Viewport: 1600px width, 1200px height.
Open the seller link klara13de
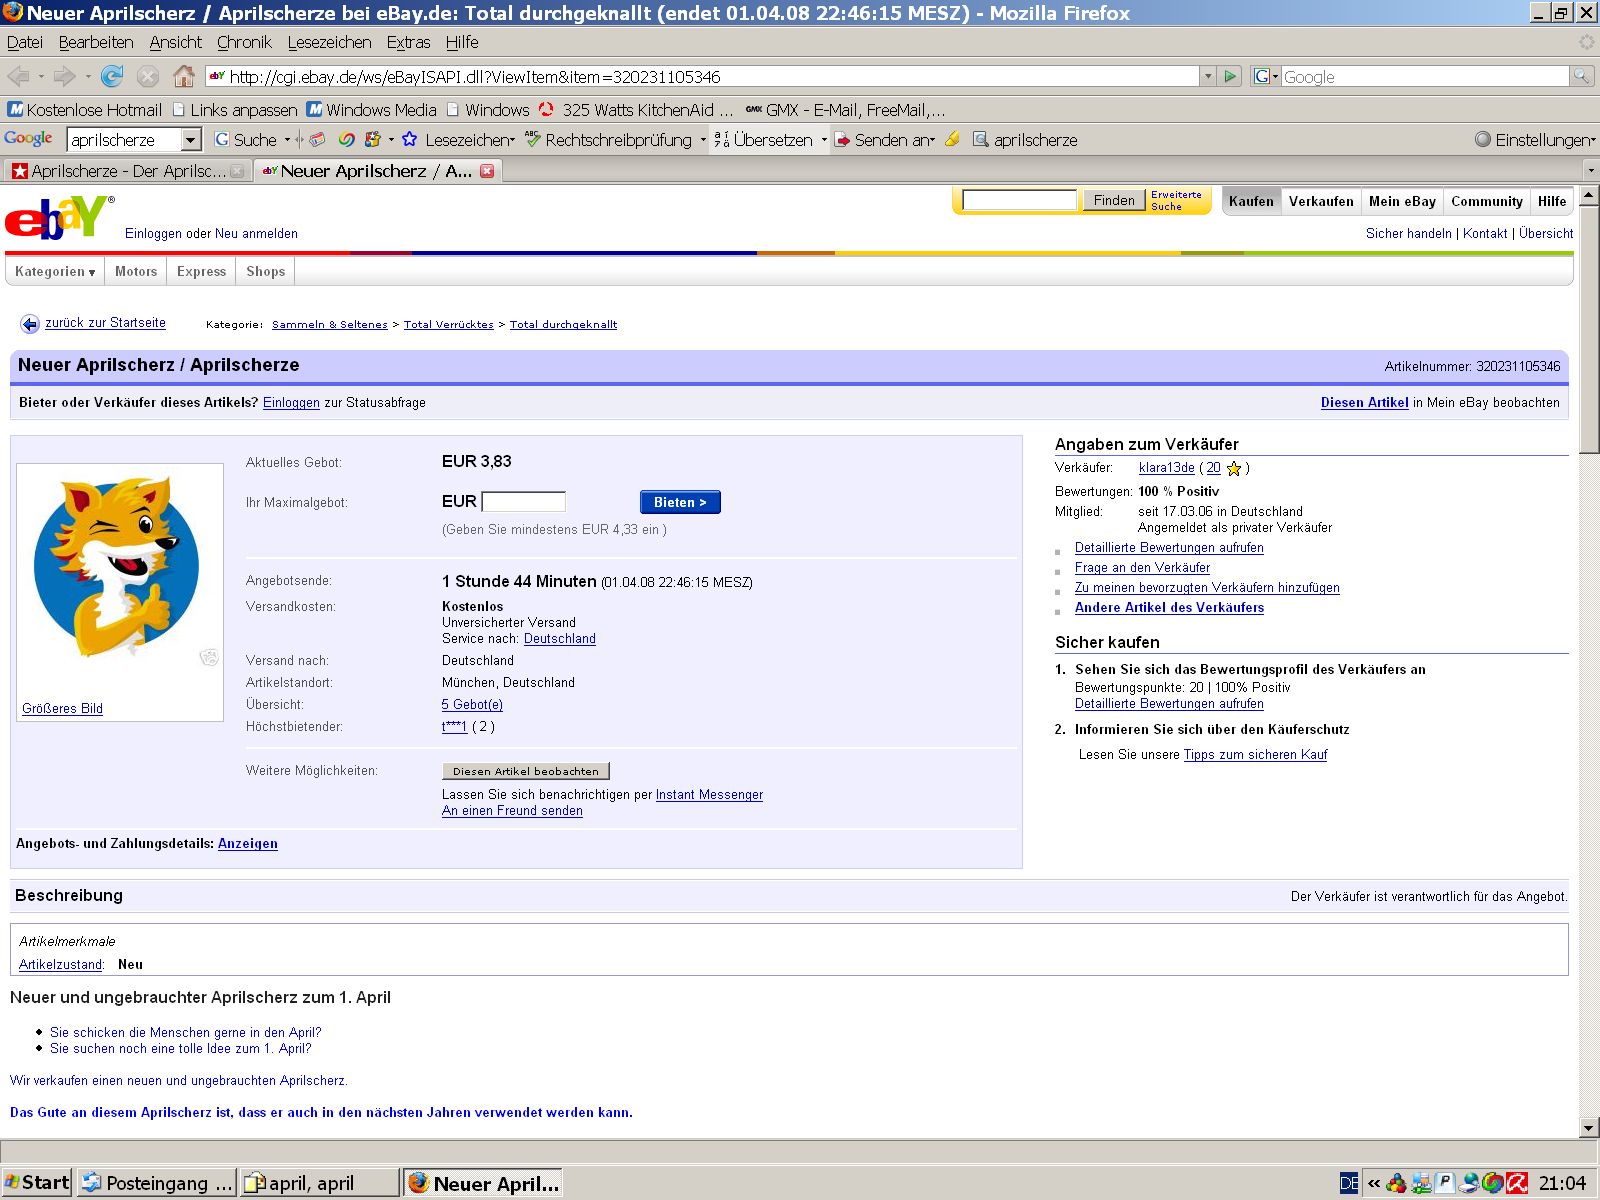[1166, 468]
